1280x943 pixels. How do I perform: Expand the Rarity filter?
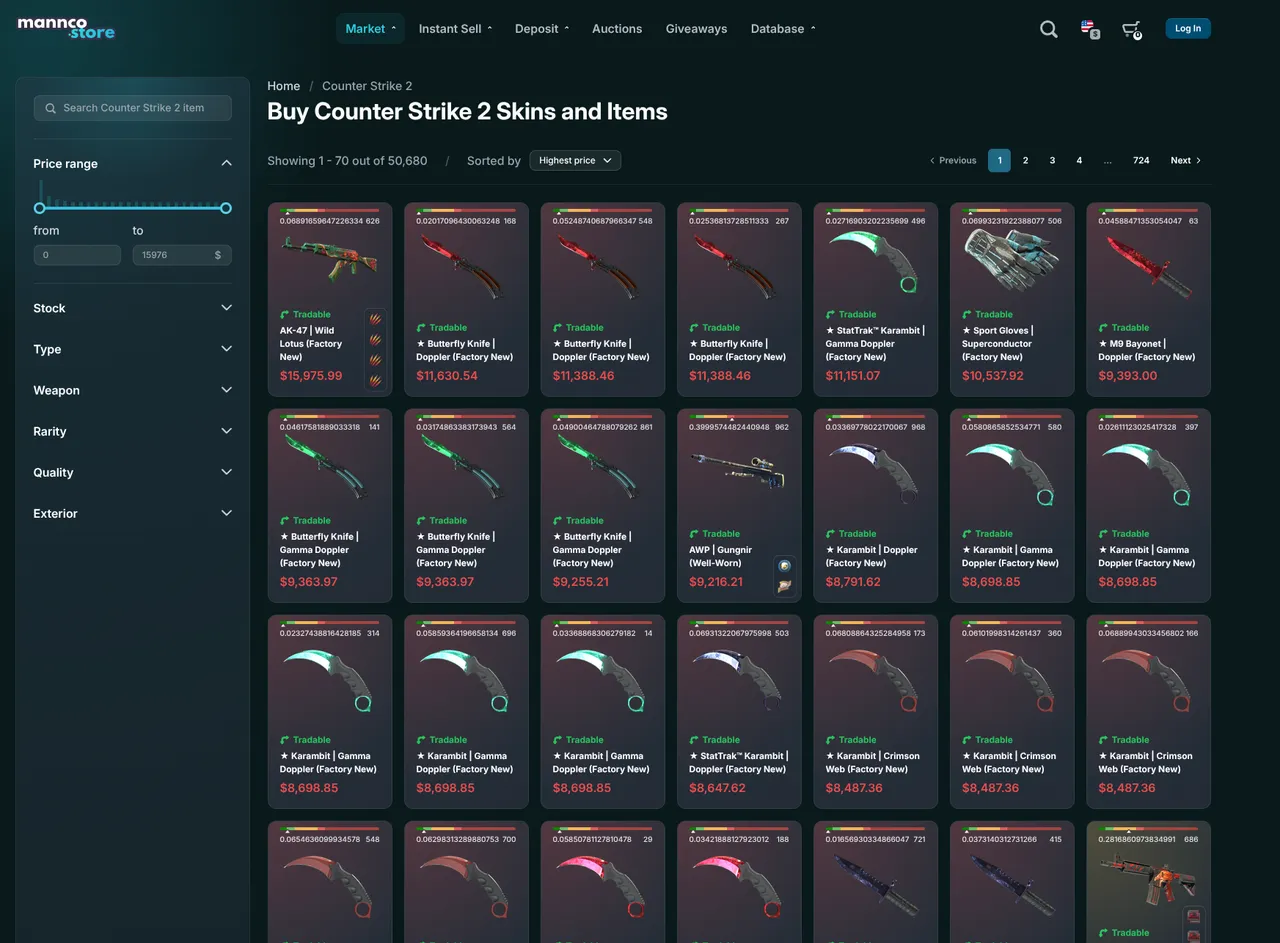132,431
